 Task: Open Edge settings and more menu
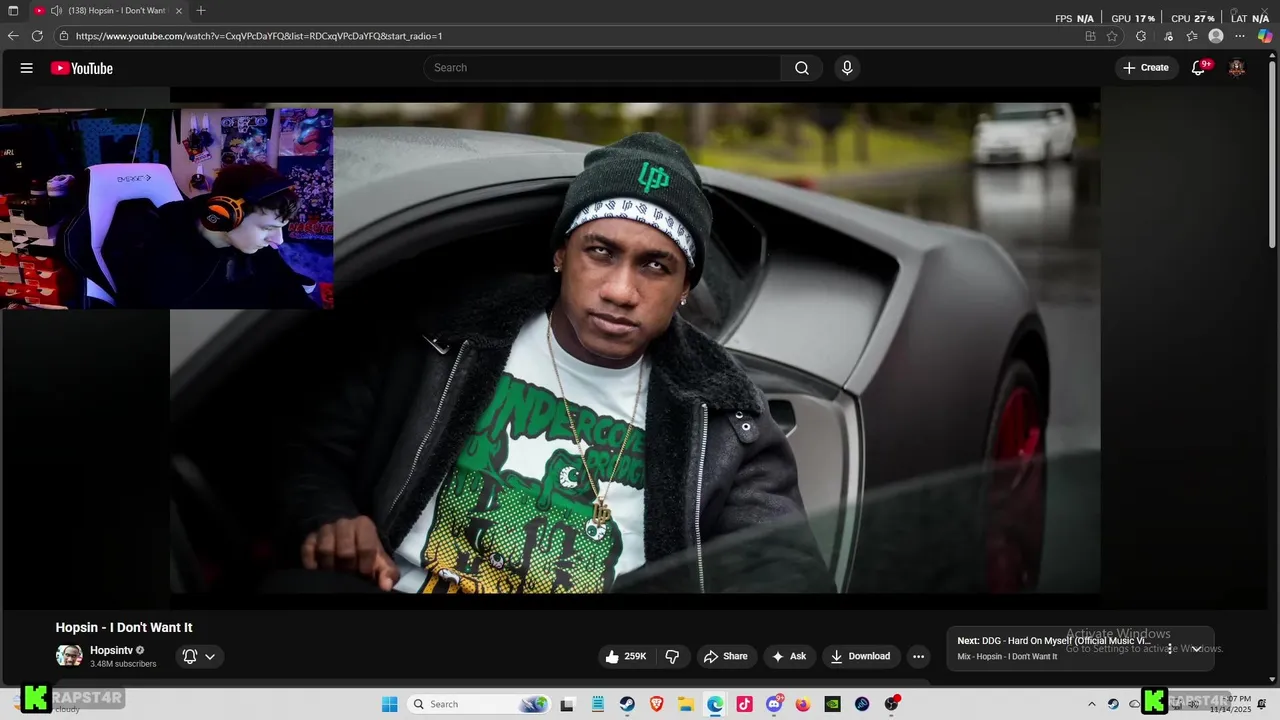(x=1241, y=36)
